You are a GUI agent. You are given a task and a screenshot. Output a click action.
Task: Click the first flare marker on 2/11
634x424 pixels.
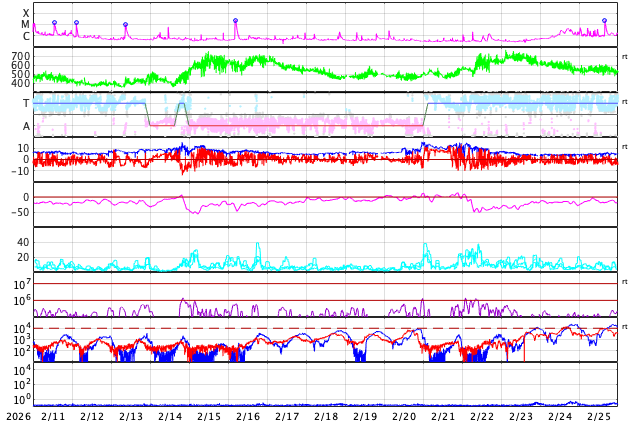(x=54, y=22)
